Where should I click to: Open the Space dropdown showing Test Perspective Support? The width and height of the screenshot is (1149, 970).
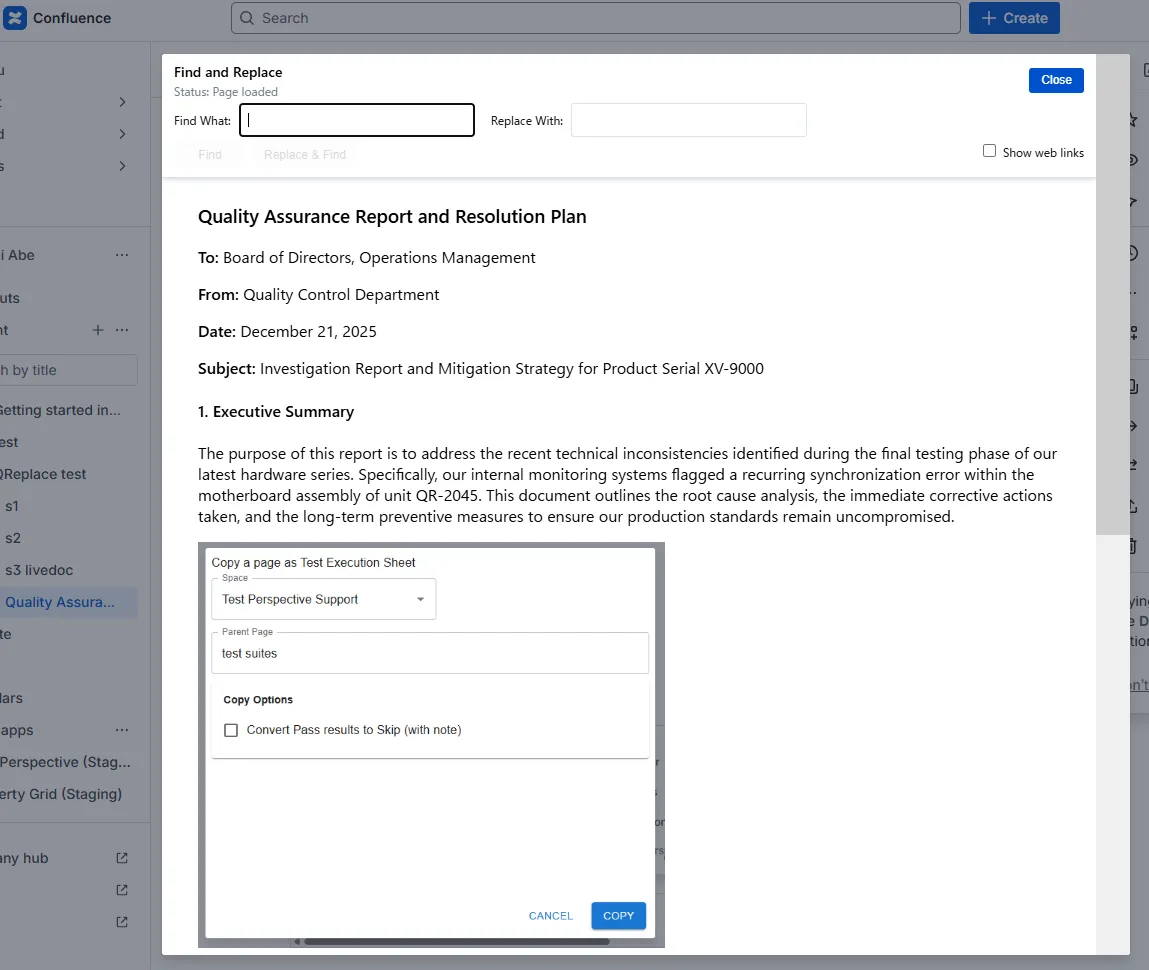click(x=323, y=599)
